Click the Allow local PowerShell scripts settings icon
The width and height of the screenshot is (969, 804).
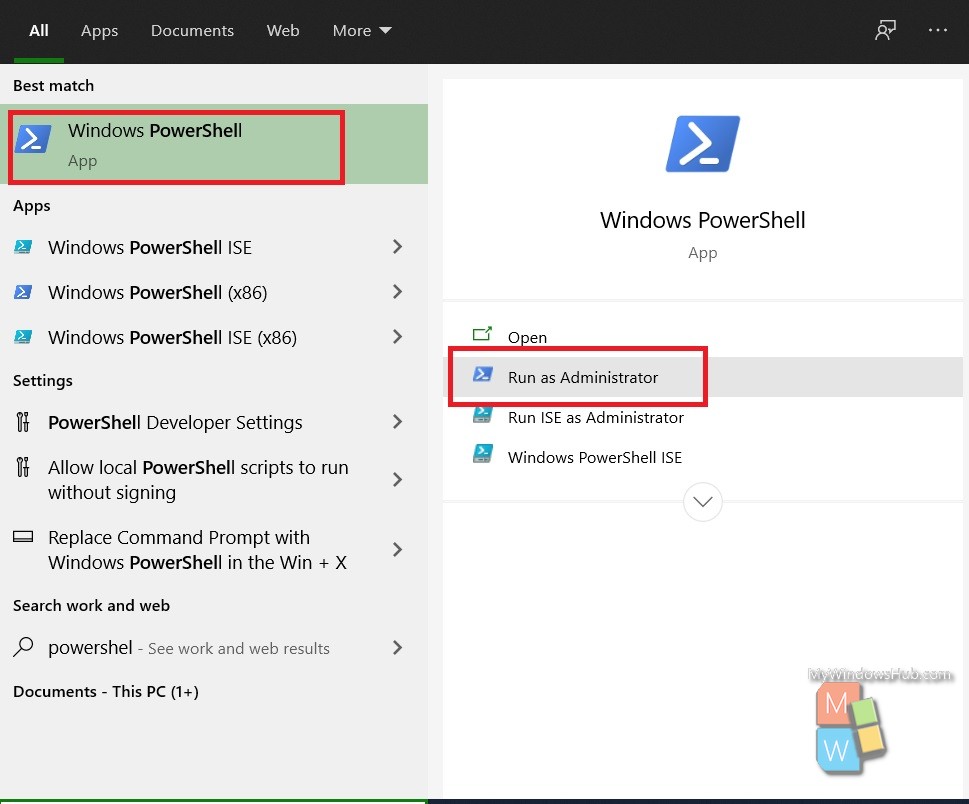[x=23, y=467]
